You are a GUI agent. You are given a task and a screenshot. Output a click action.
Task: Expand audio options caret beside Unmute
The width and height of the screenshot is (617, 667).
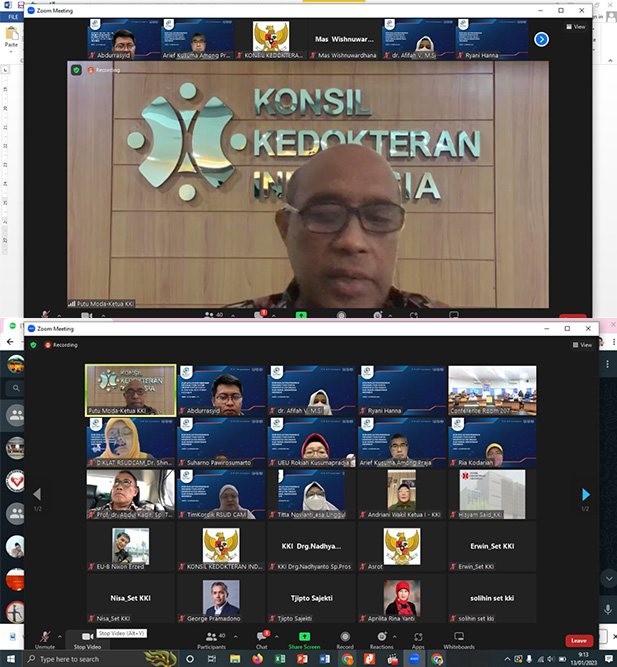tap(60, 637)
